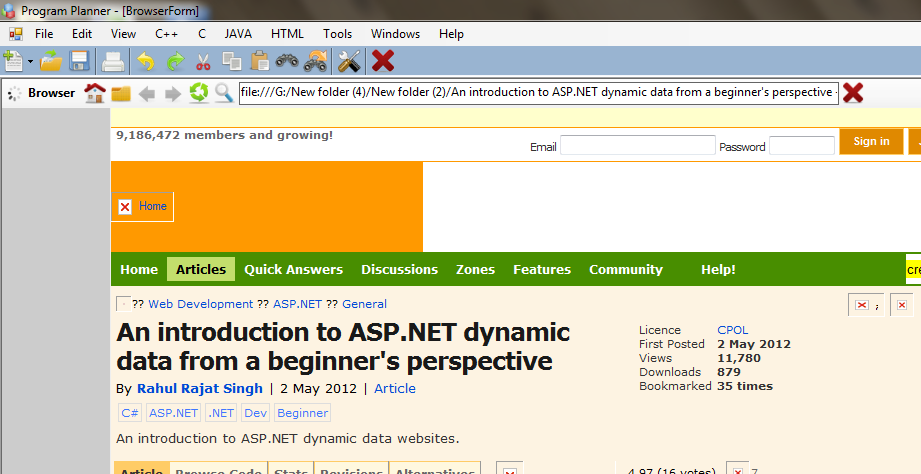Screen dimensions: 921x474
Task: Click the Undo yellow arrow icon
Action: (146, 62)
